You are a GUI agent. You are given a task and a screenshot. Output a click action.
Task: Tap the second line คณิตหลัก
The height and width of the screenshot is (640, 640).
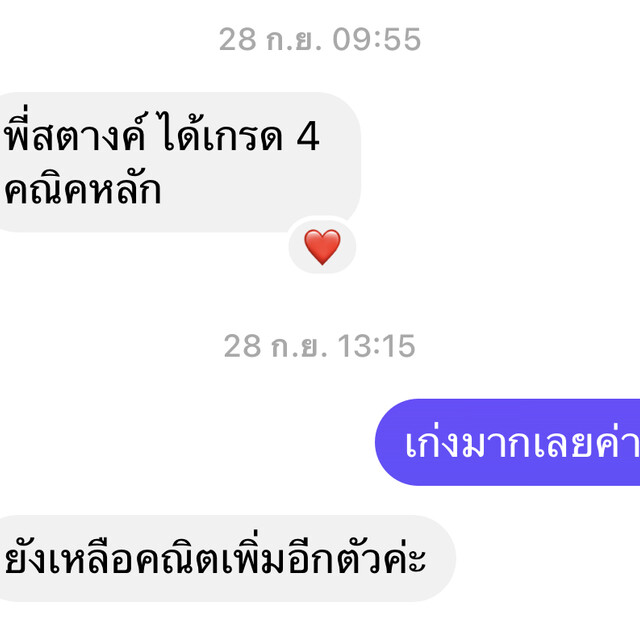pyautogui.click(x=82, y=189)
